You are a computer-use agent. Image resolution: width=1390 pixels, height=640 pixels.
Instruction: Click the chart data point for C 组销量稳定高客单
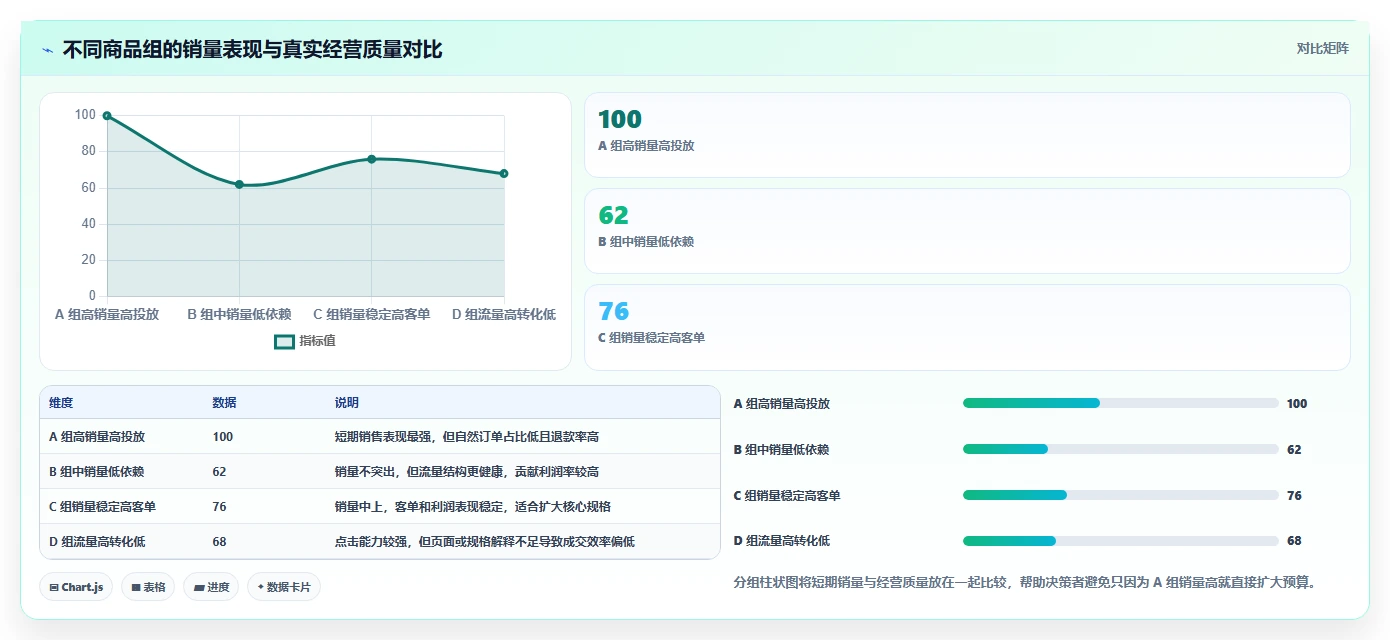coord(371,159)
